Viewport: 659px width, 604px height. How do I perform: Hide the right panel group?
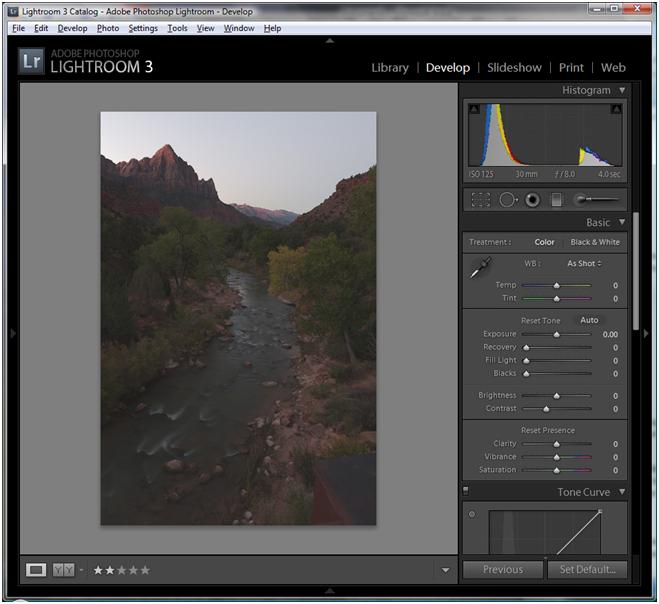point(646,333)
